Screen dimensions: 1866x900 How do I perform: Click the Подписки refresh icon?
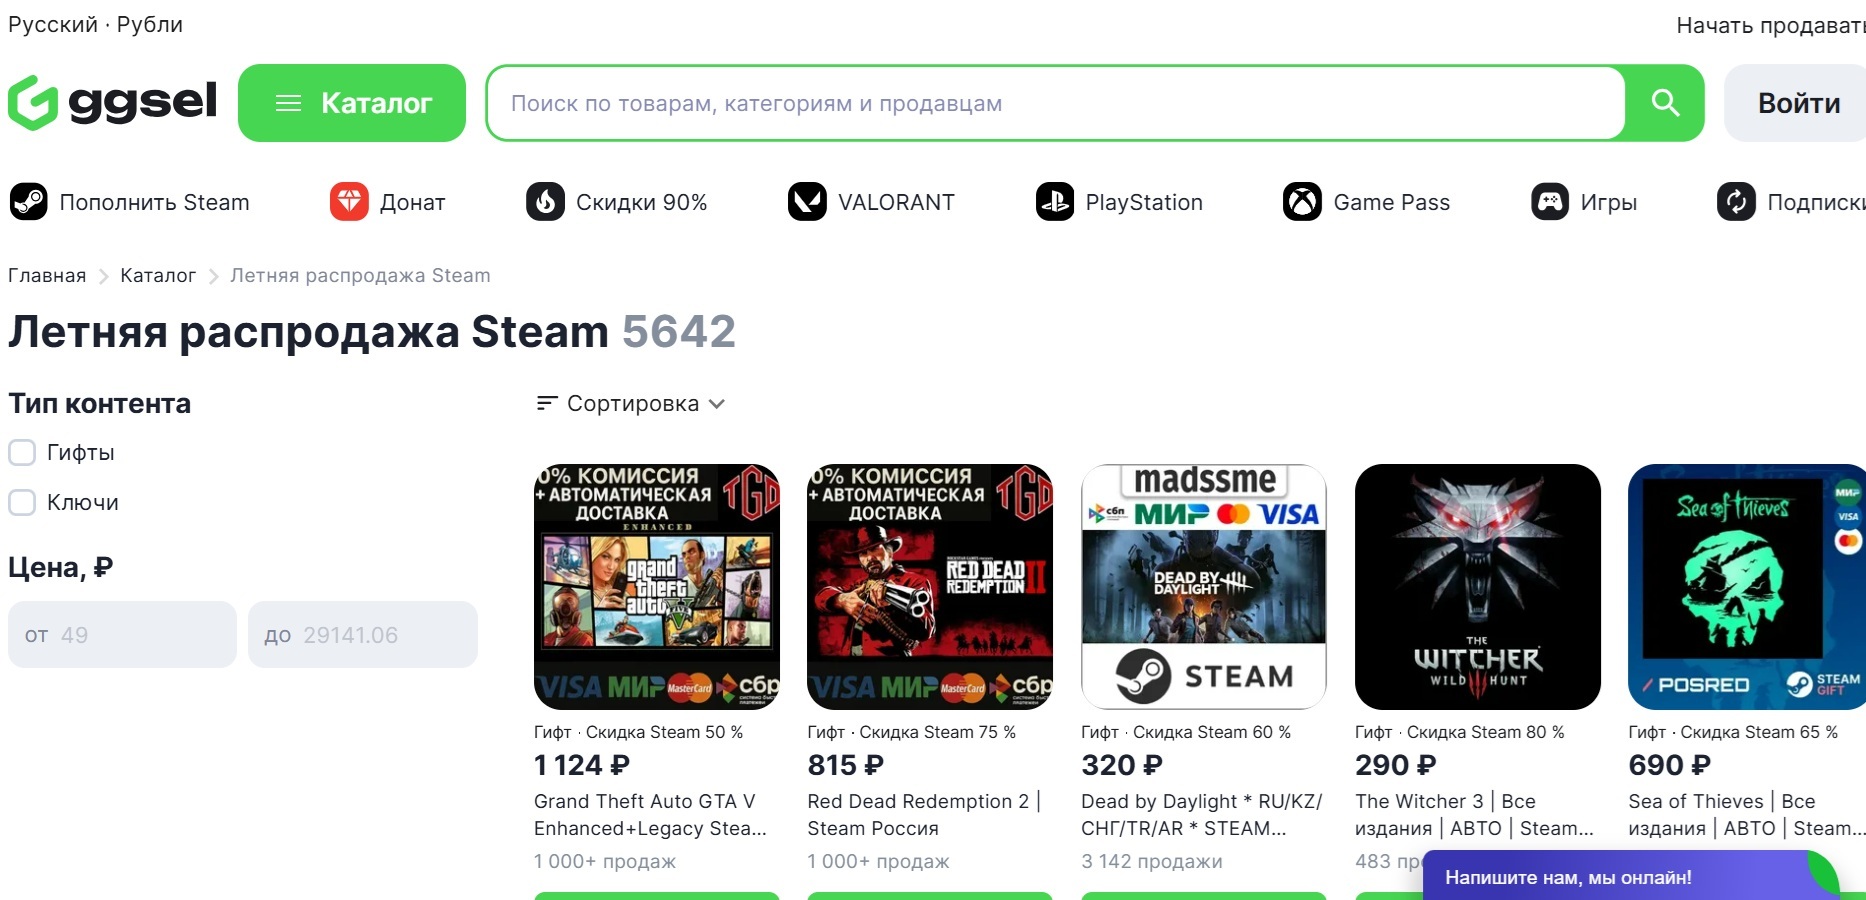click(x=1736, y=202)
